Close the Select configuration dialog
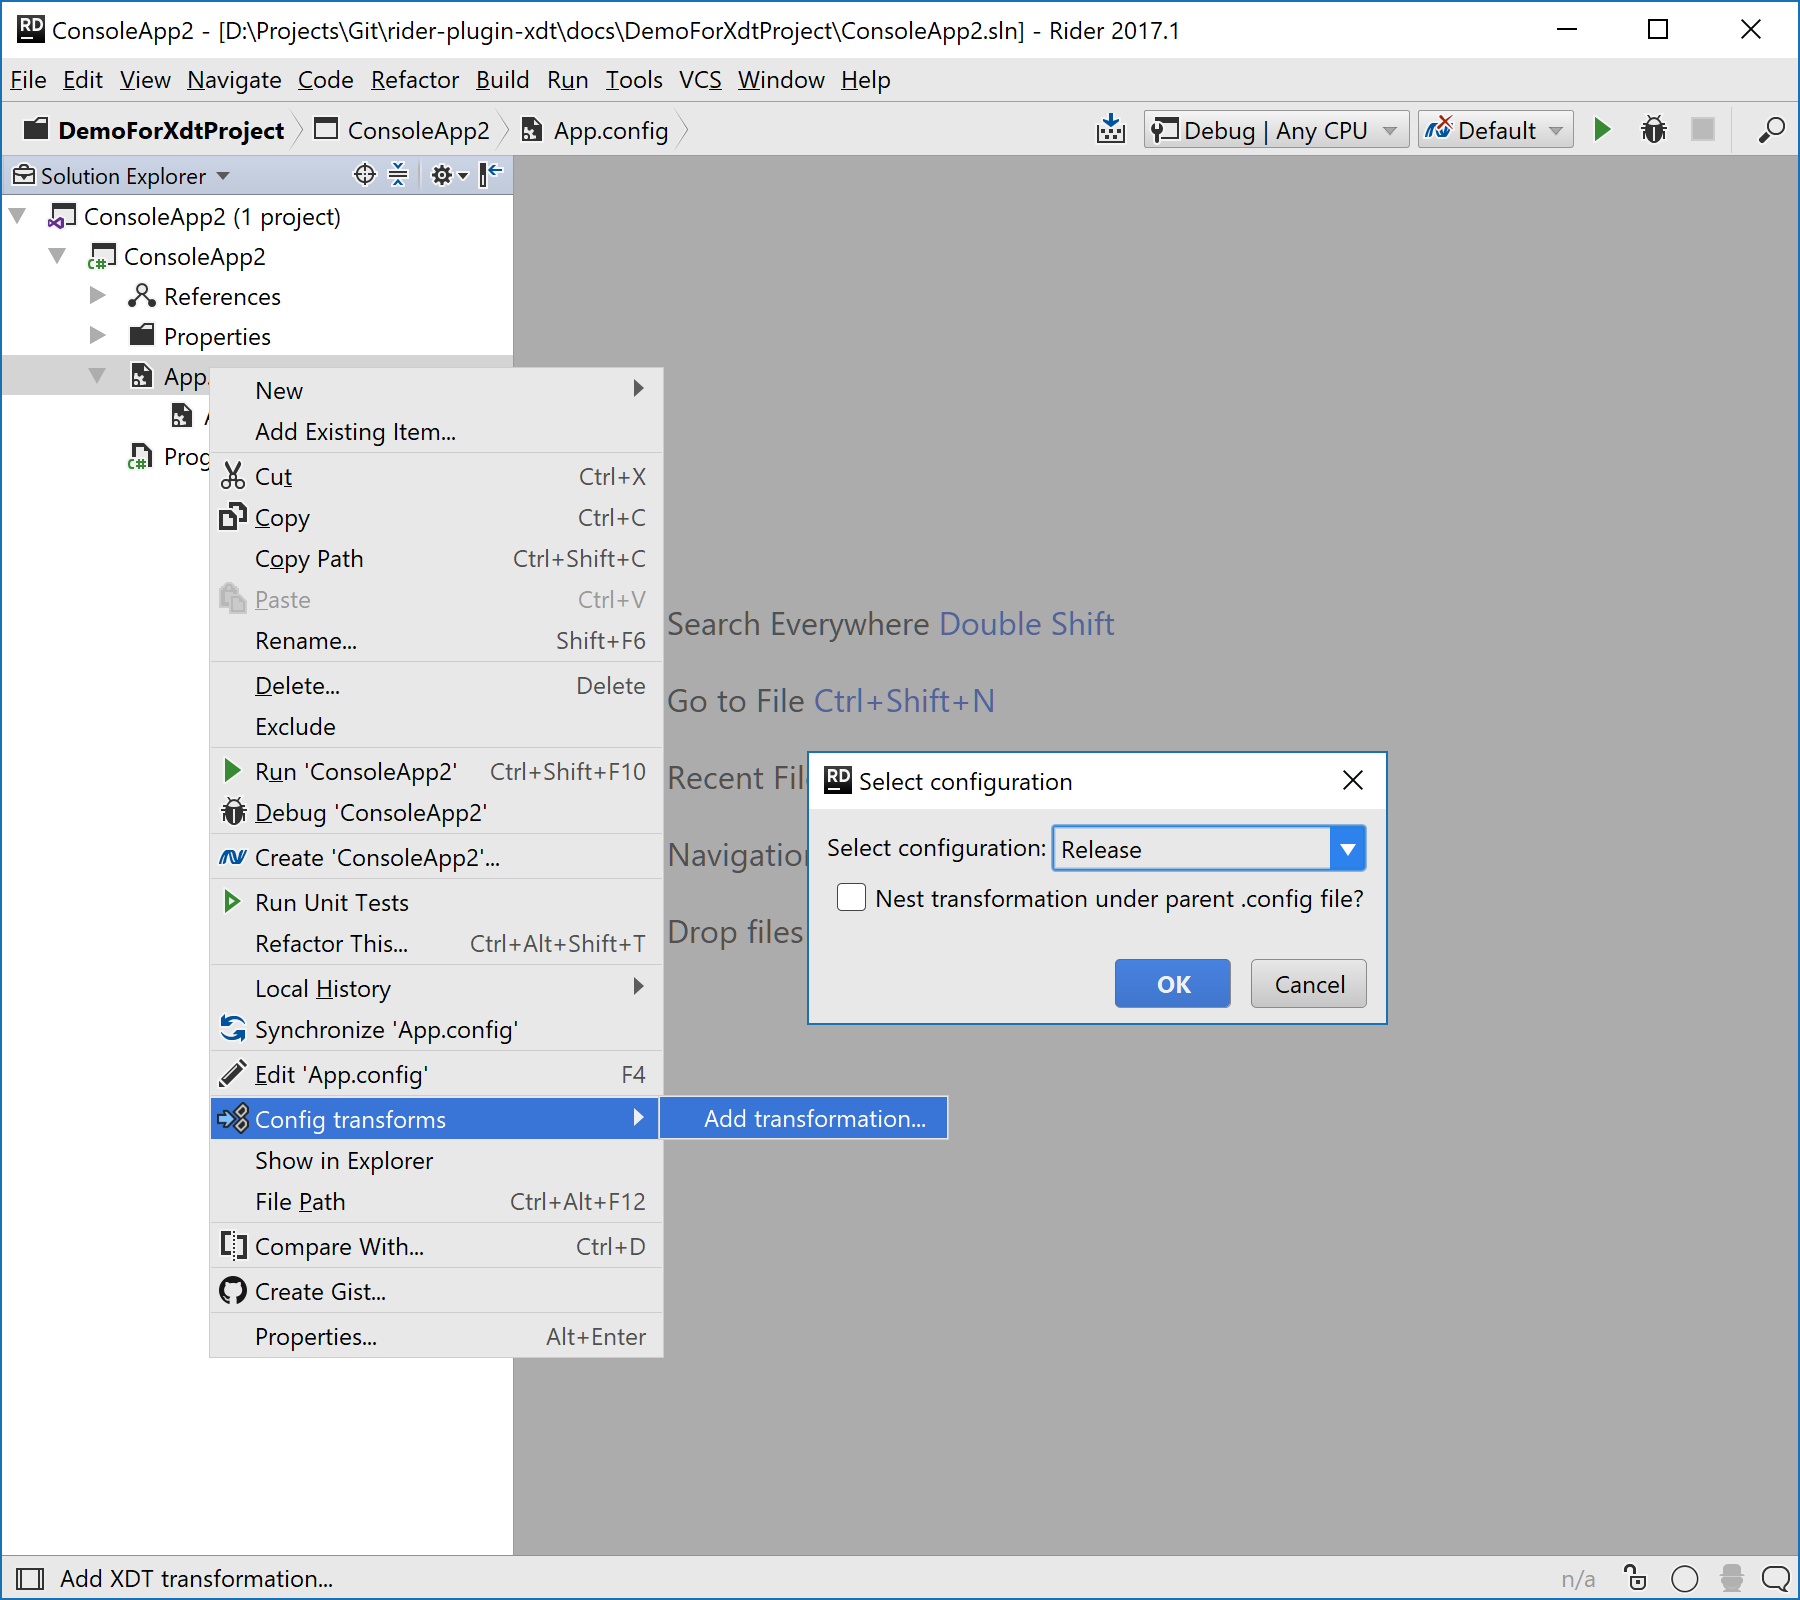This screenshot has height=1600, width=1800. [1353, 780]
